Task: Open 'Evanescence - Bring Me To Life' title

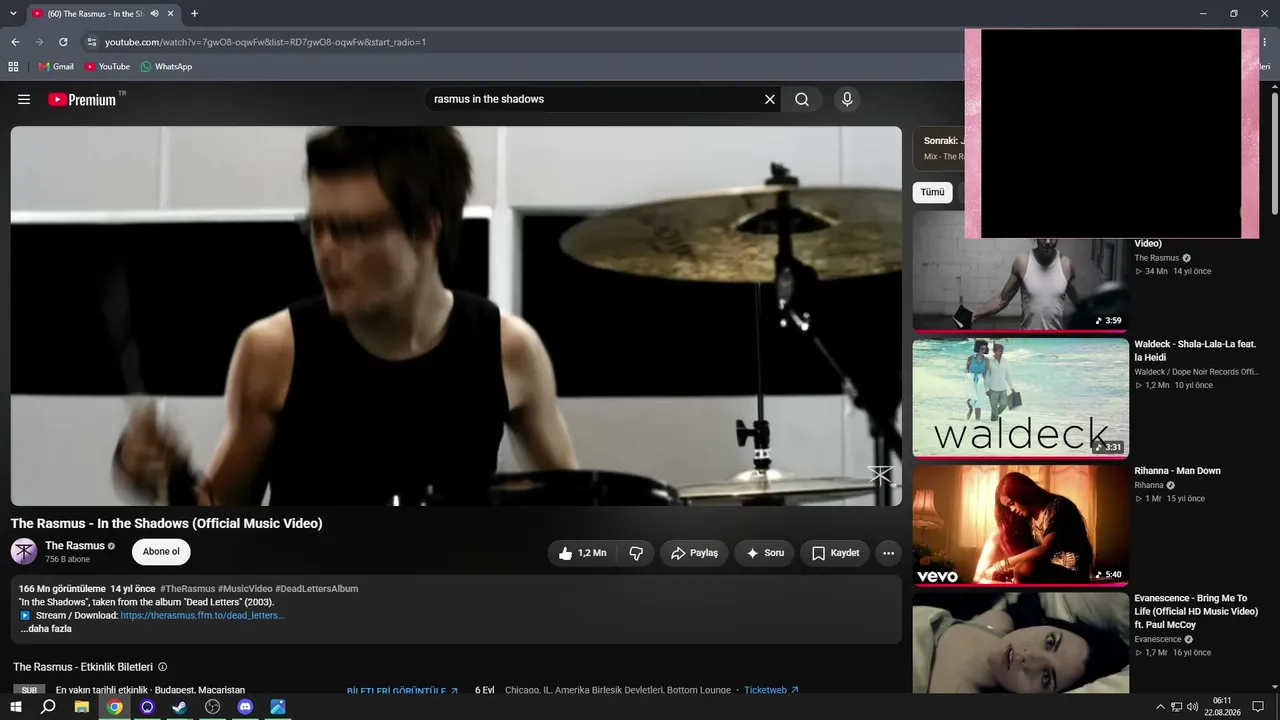Action: [1196, 611]
